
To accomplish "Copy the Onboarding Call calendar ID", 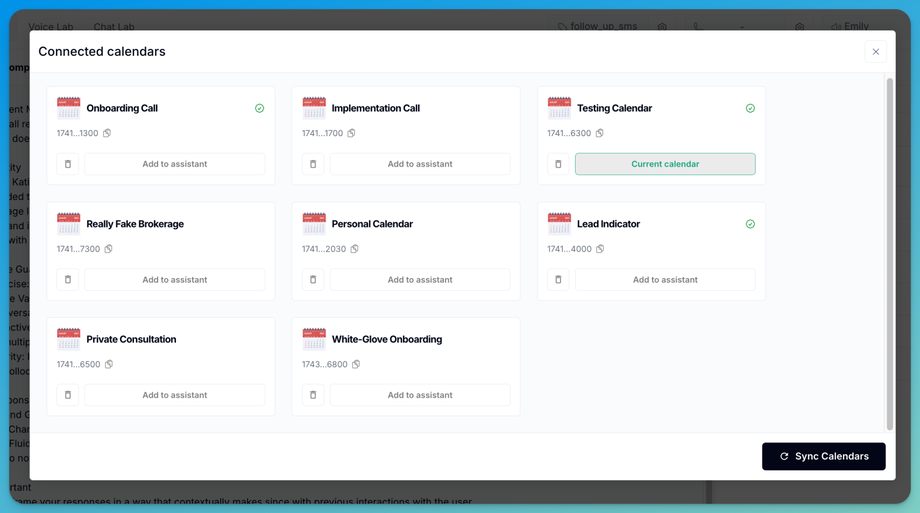I will (x=107, y=133).
